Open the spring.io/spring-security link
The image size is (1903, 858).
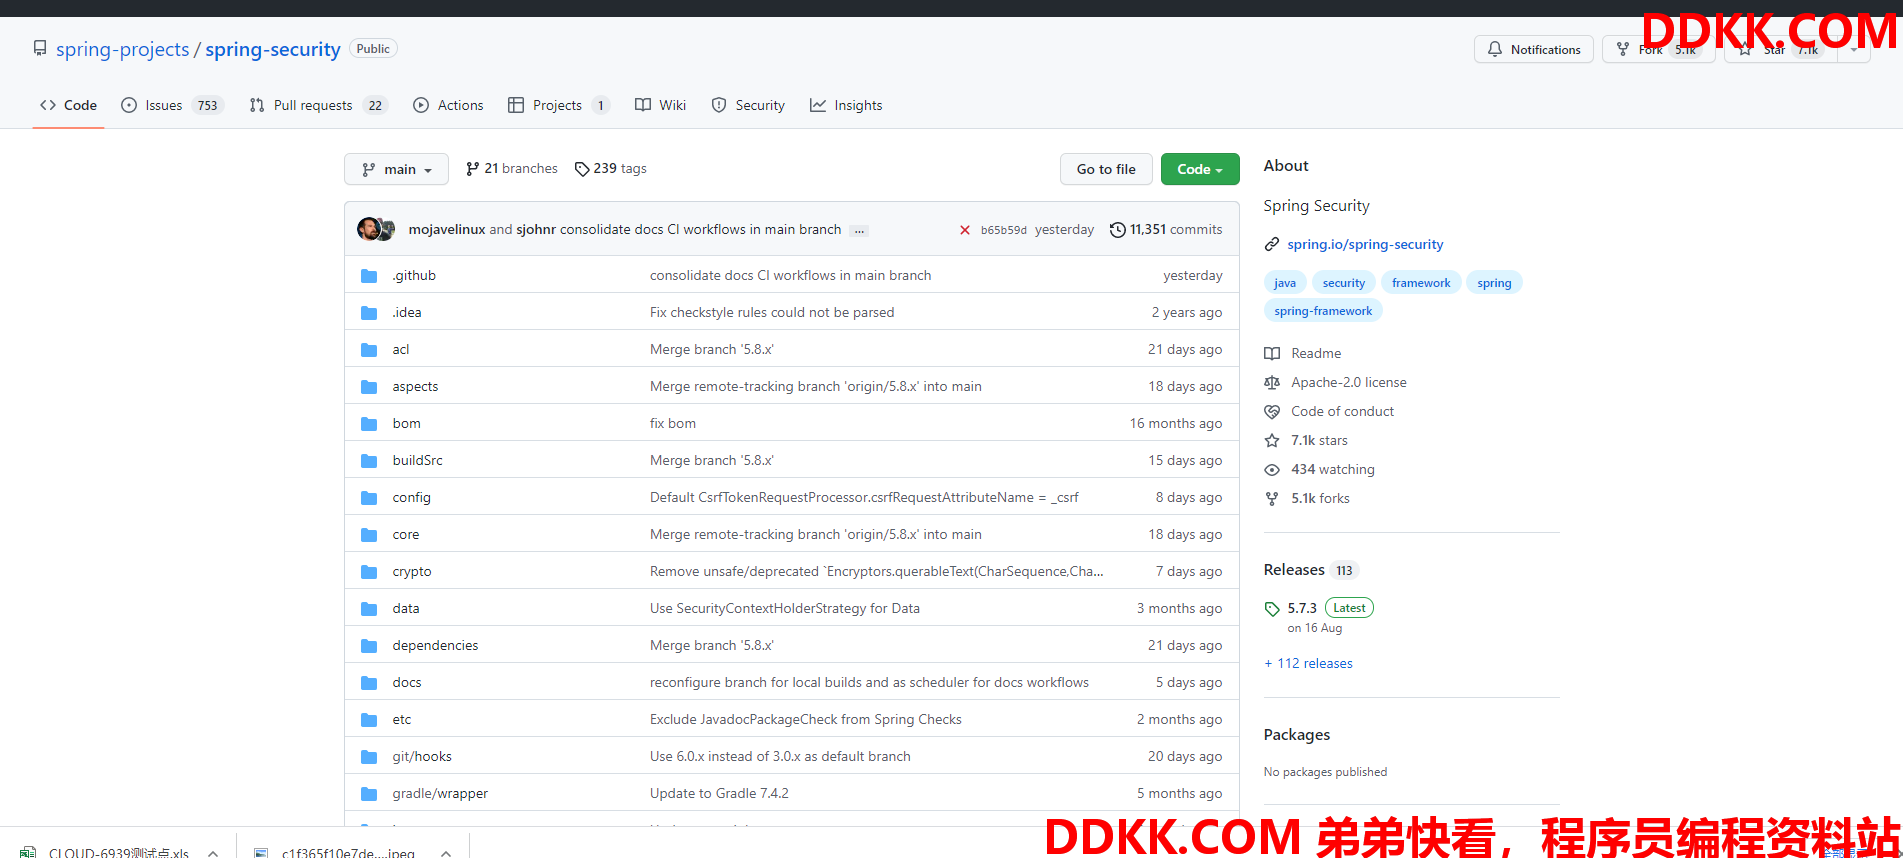[1365, 244]
